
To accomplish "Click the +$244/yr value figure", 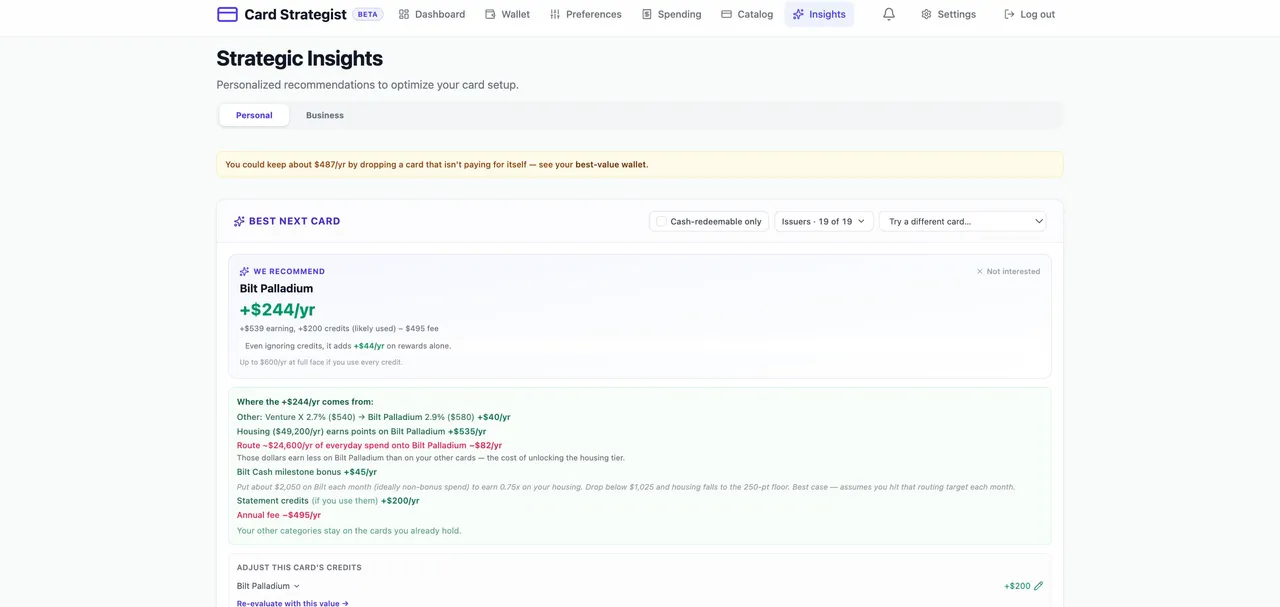I will 277,310.
